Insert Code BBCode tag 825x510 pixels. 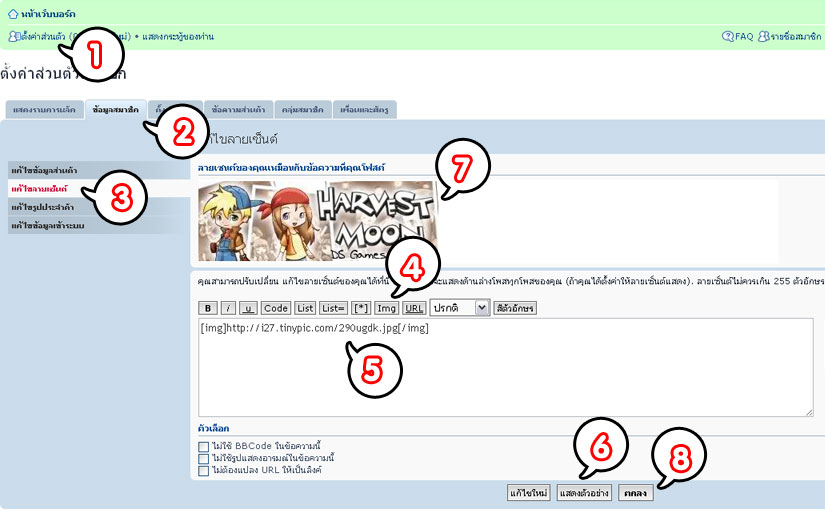[276, 308]
